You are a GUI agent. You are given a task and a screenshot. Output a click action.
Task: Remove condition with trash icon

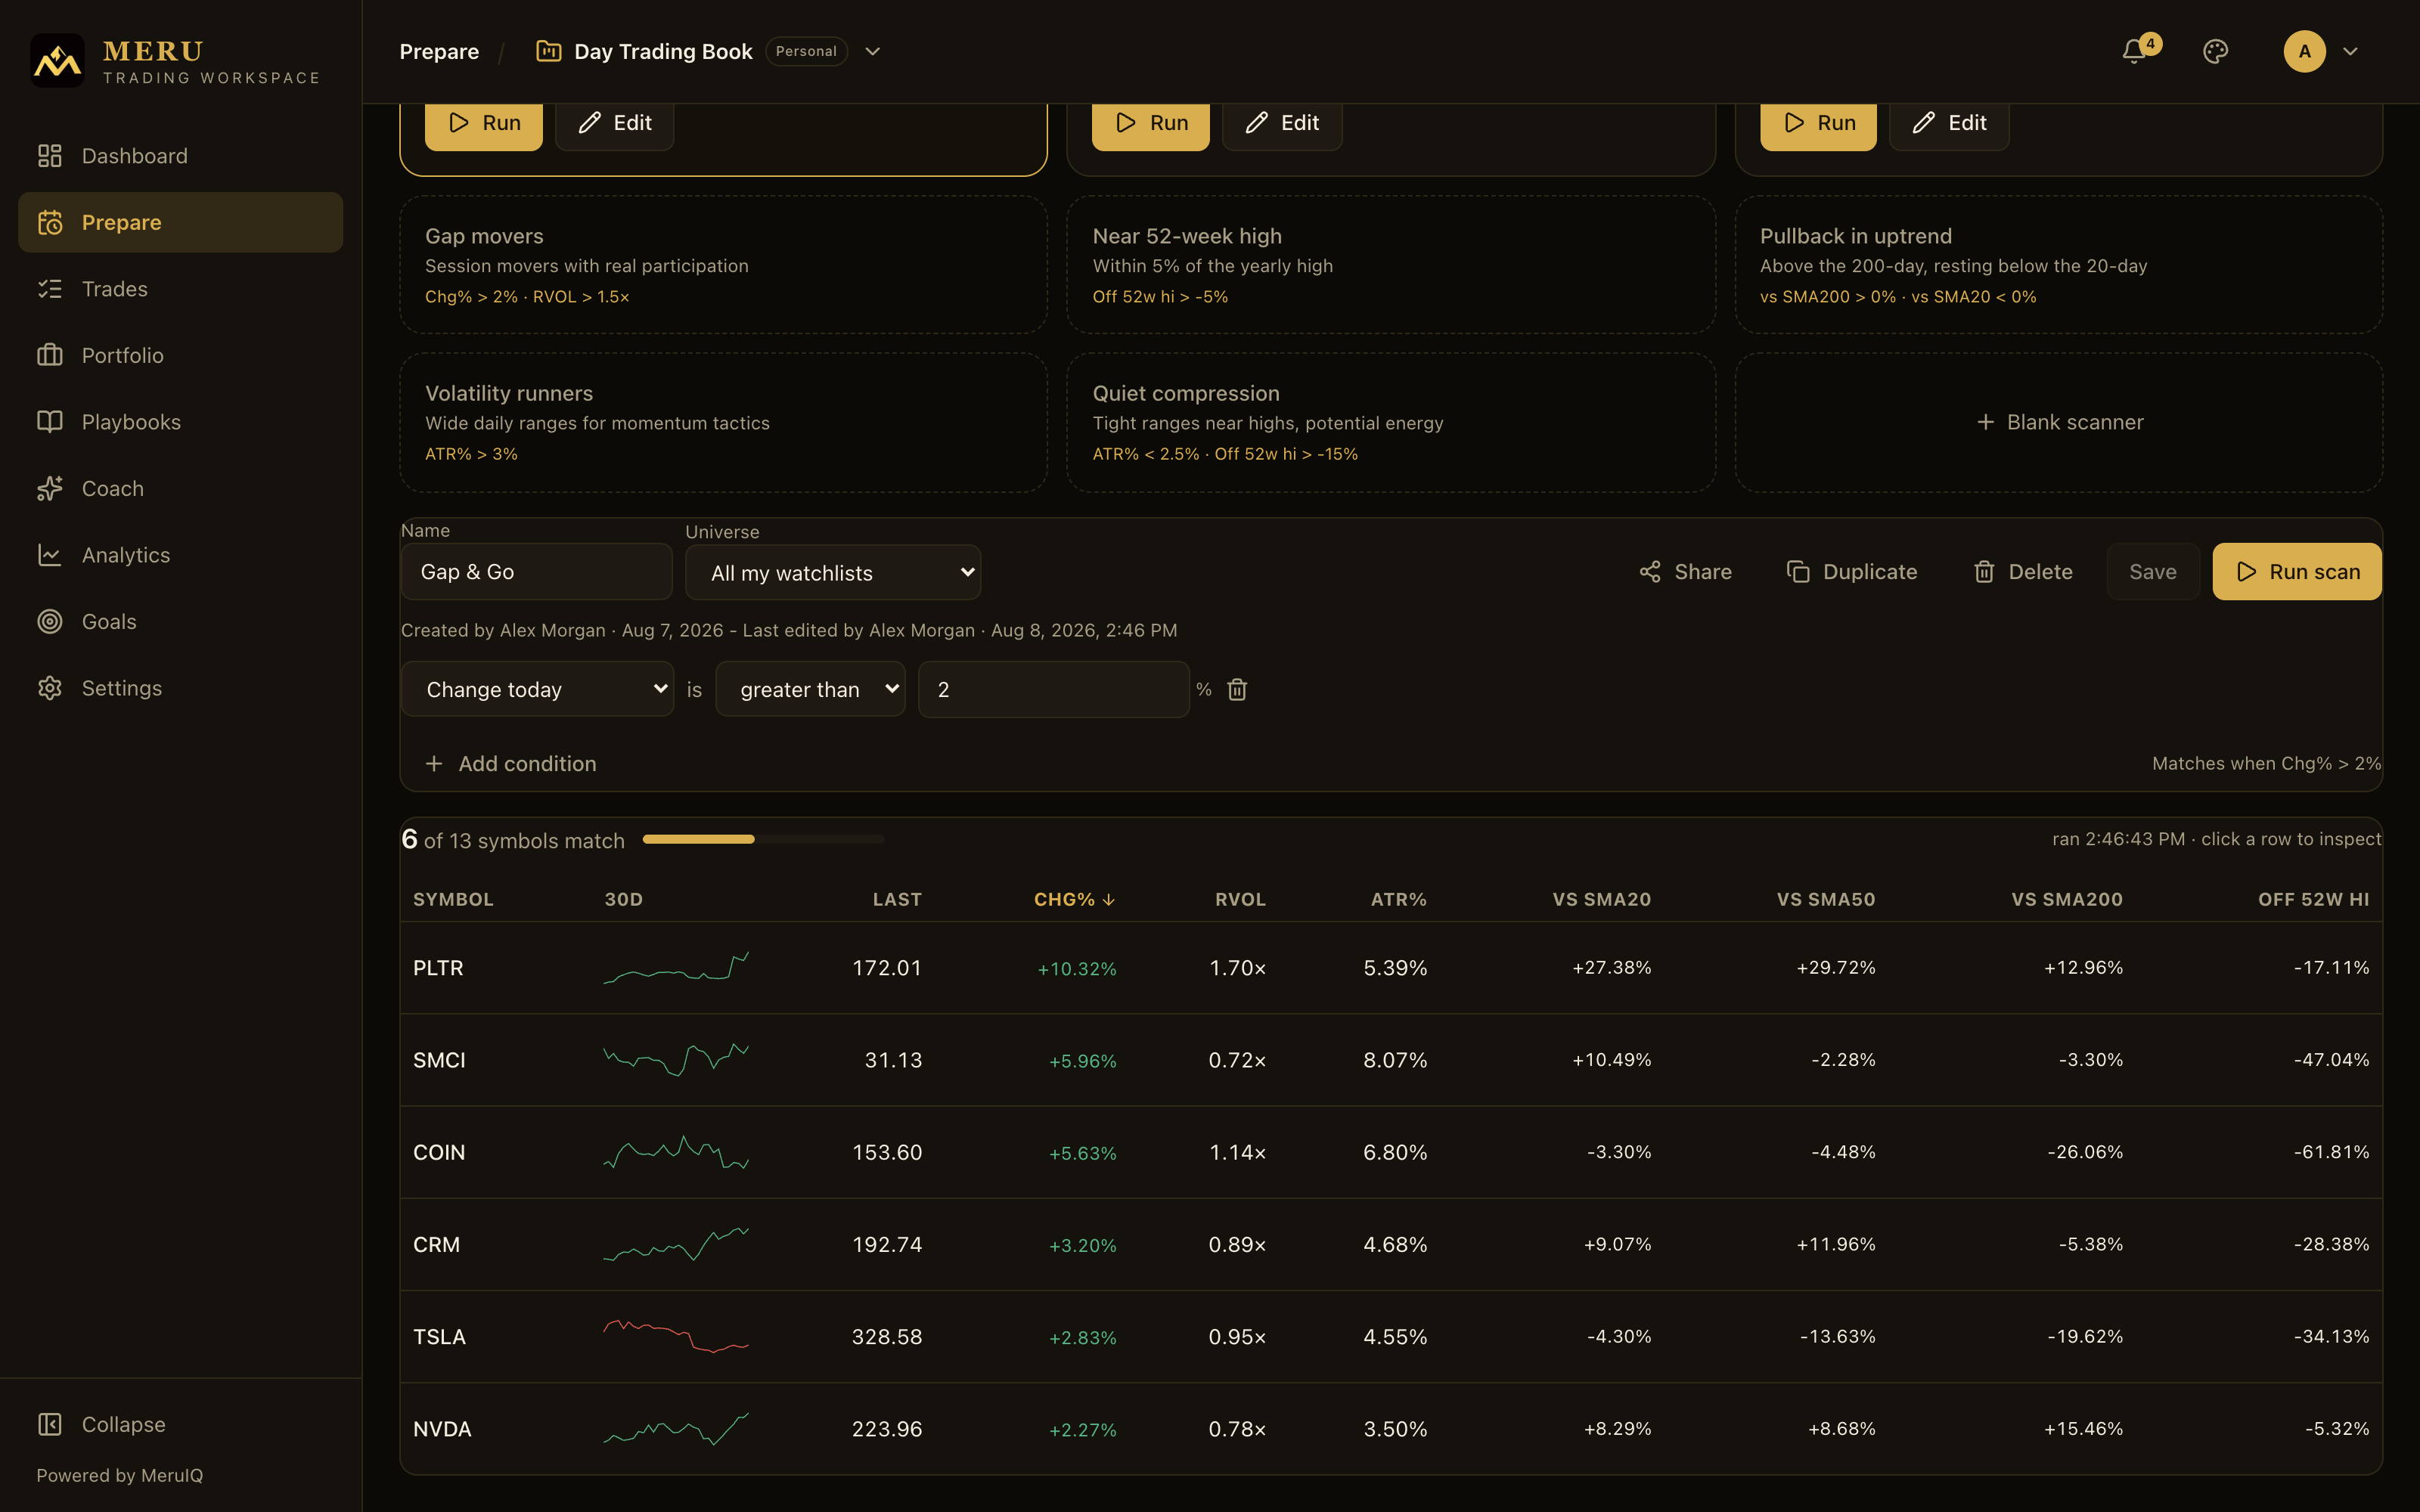[x=1237, y=689]
